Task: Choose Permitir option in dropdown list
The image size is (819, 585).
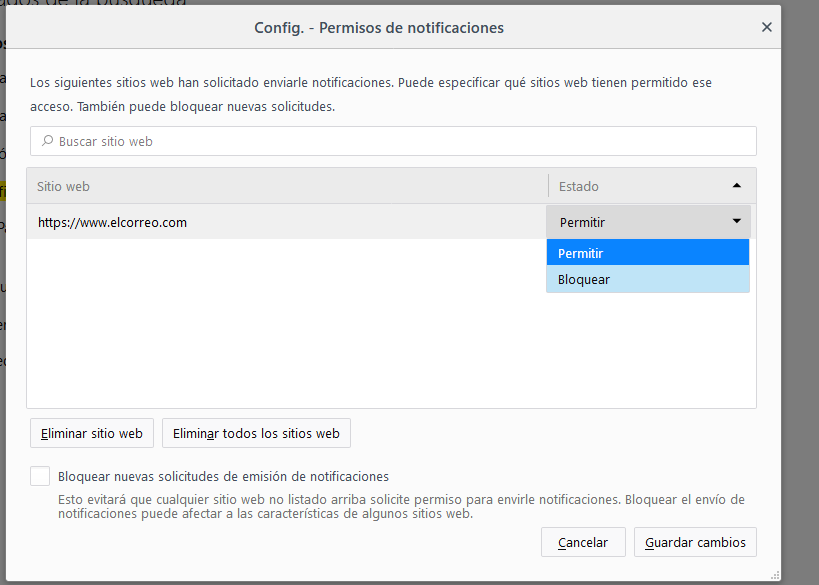Action: (x=648, y=253)
